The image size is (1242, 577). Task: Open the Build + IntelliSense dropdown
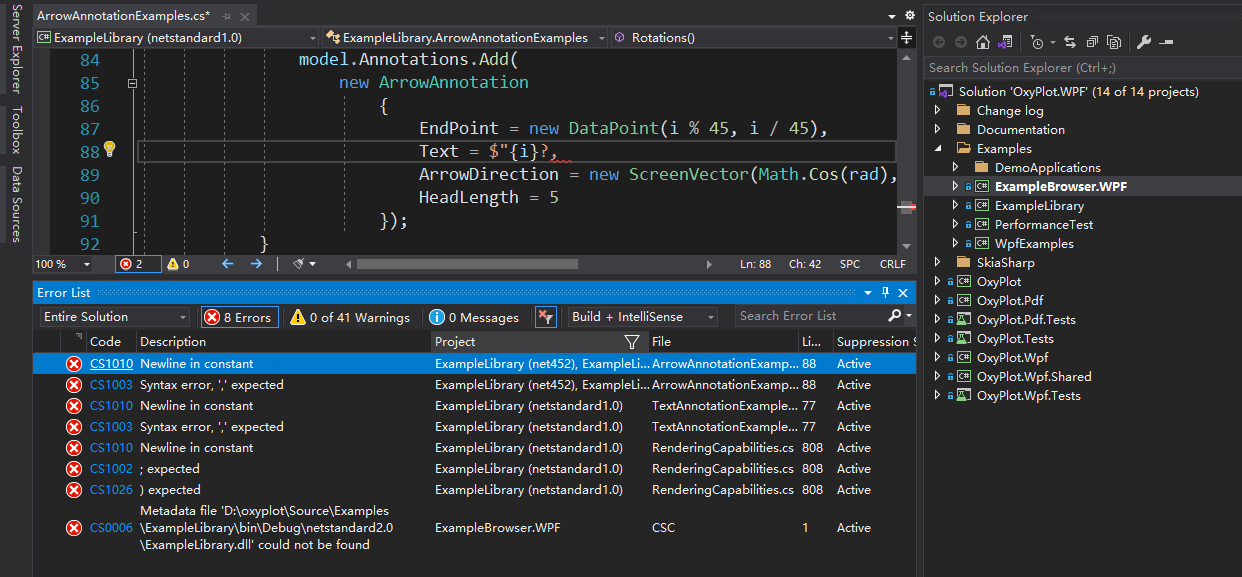(x=643, y=317)
